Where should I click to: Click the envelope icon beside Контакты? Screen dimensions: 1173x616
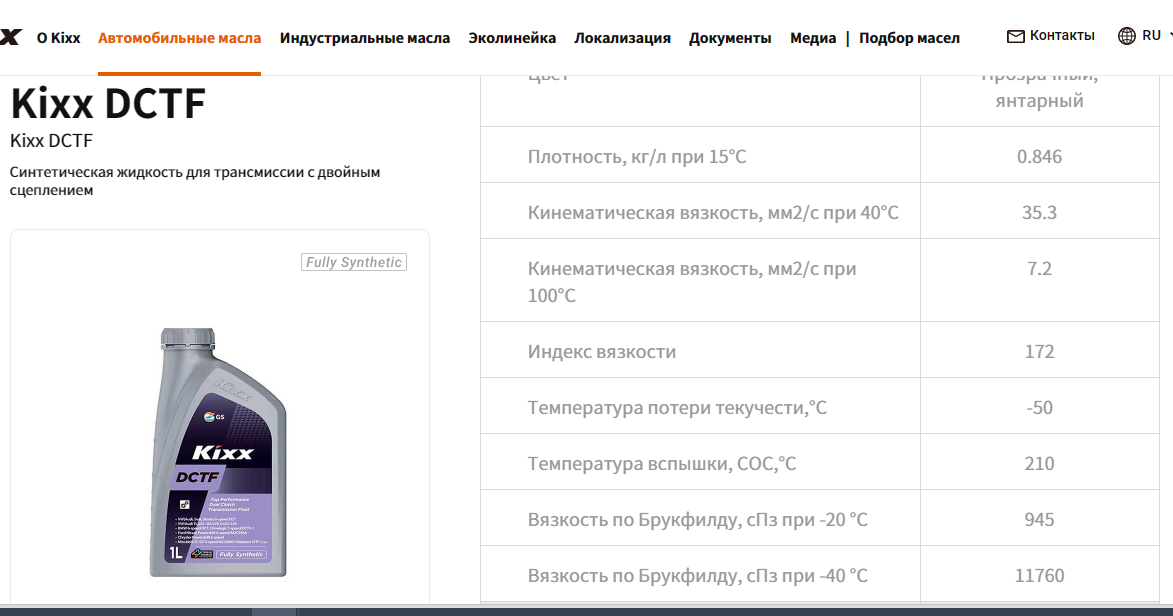[x=1015, y=36]
